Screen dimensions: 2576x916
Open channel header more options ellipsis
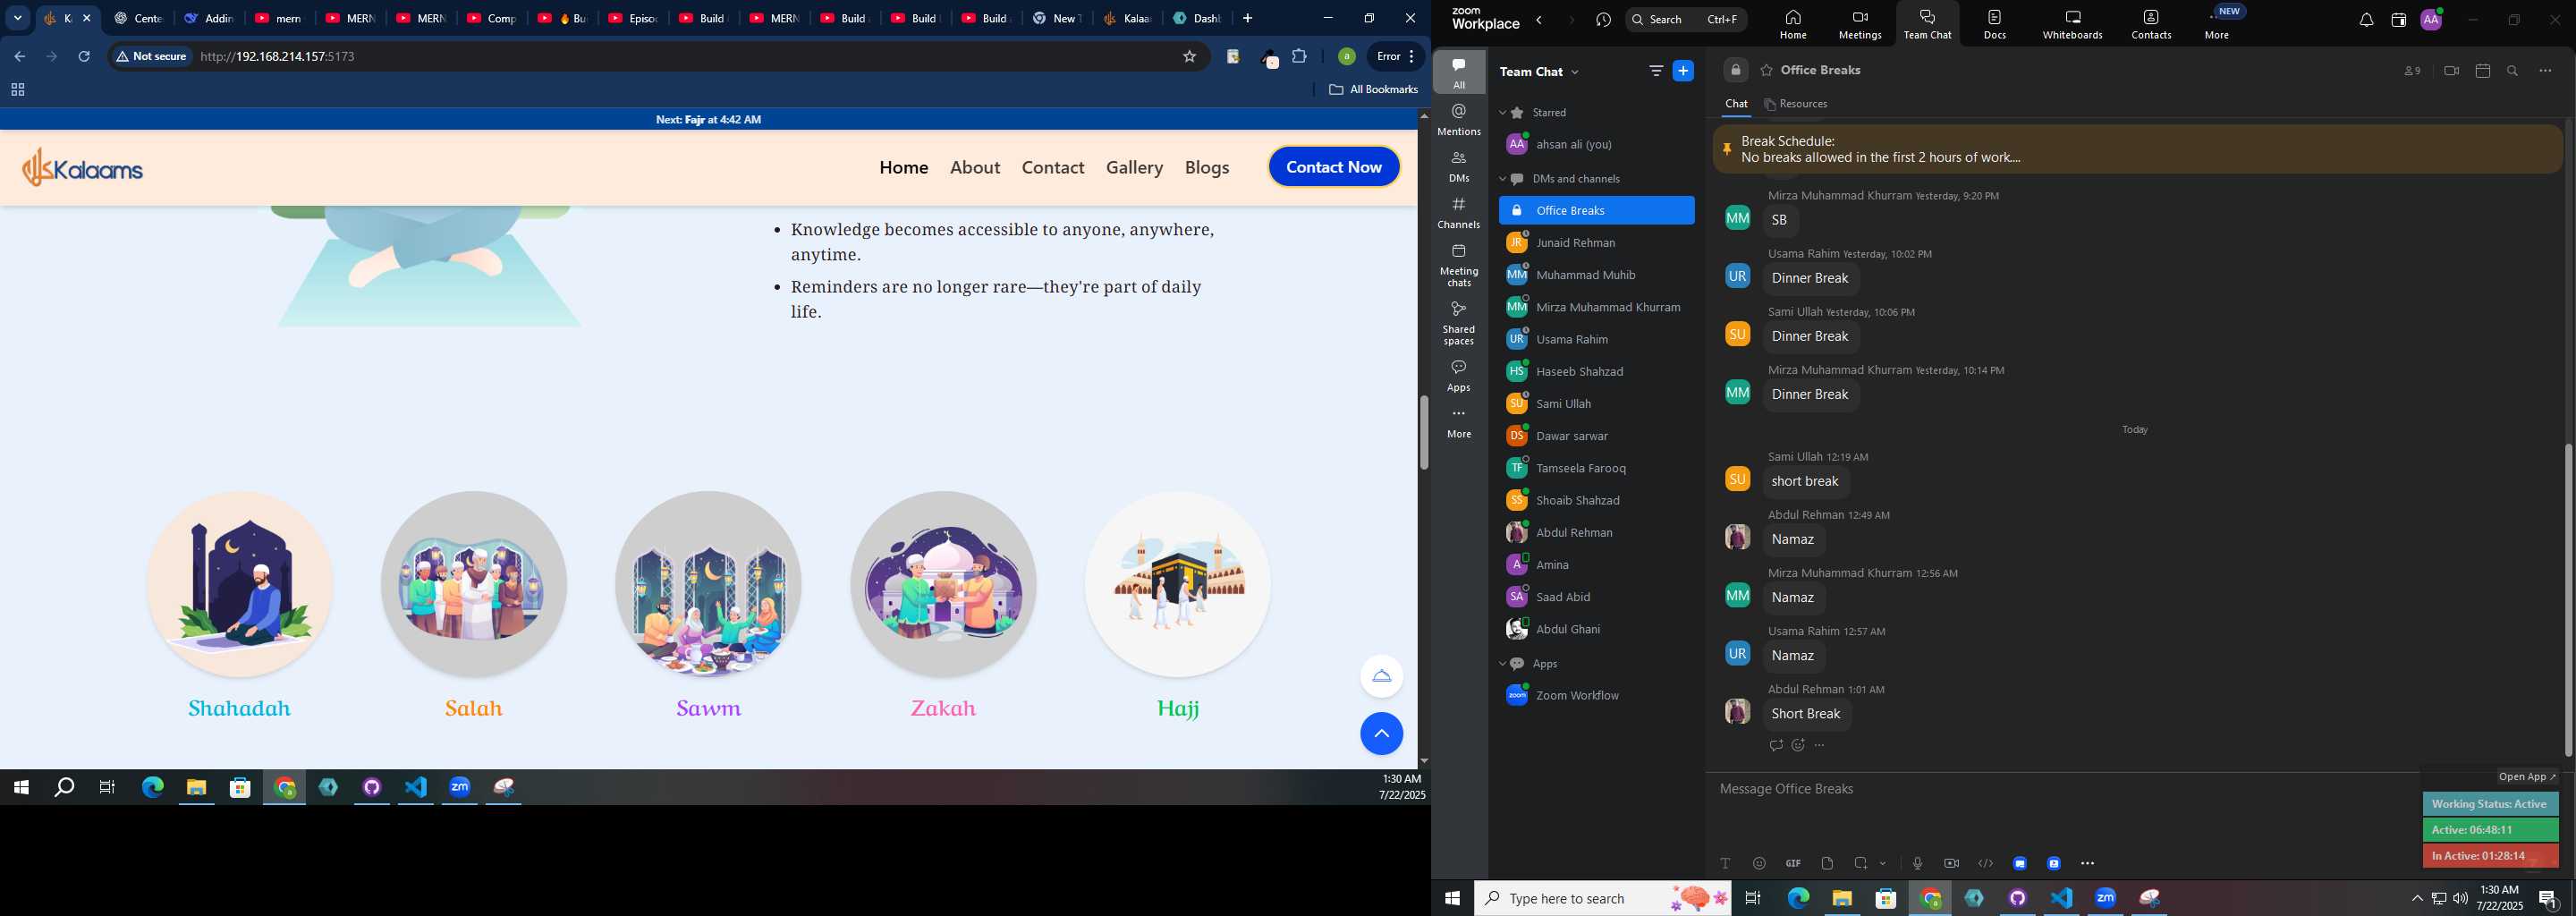pyautogui.click(x=2545, y=71)
